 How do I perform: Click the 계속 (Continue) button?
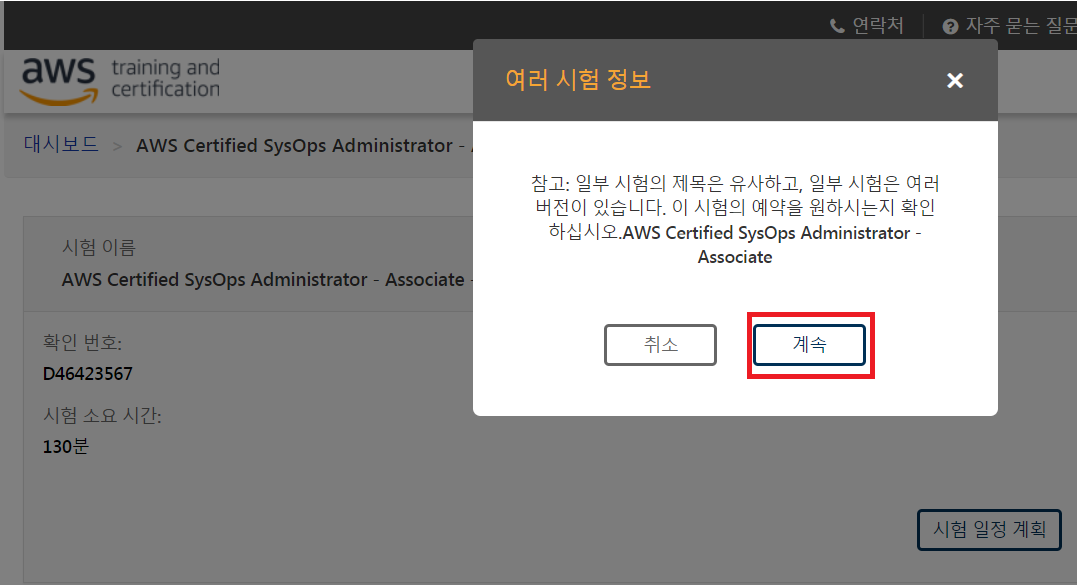(809, 345)
